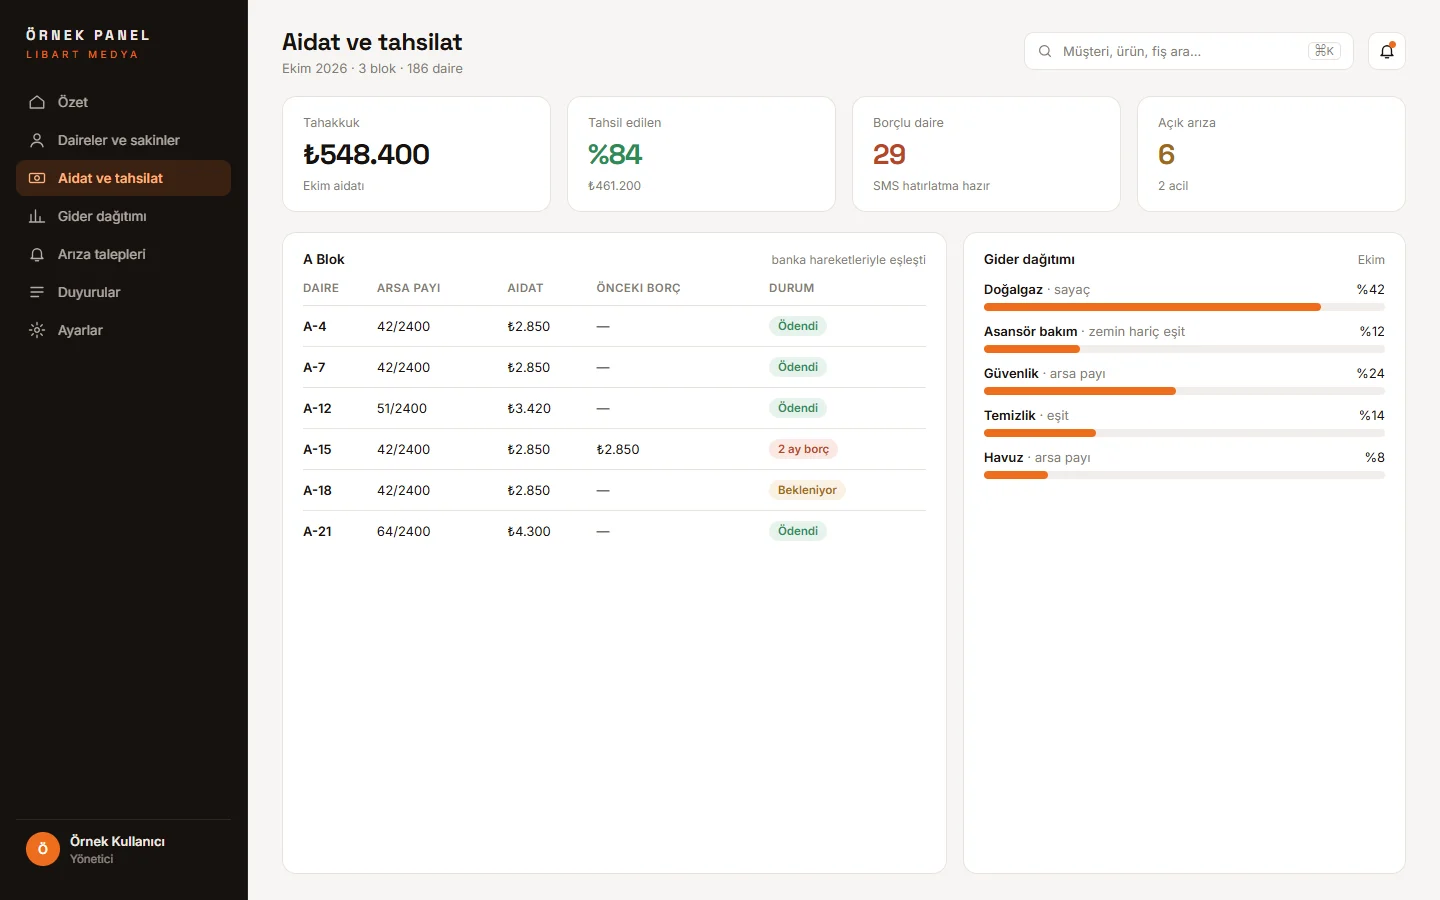This screenshot has height=900, width=1440.
Task: Click the Asansör bakım progress bar
Action: (1184, 349)
